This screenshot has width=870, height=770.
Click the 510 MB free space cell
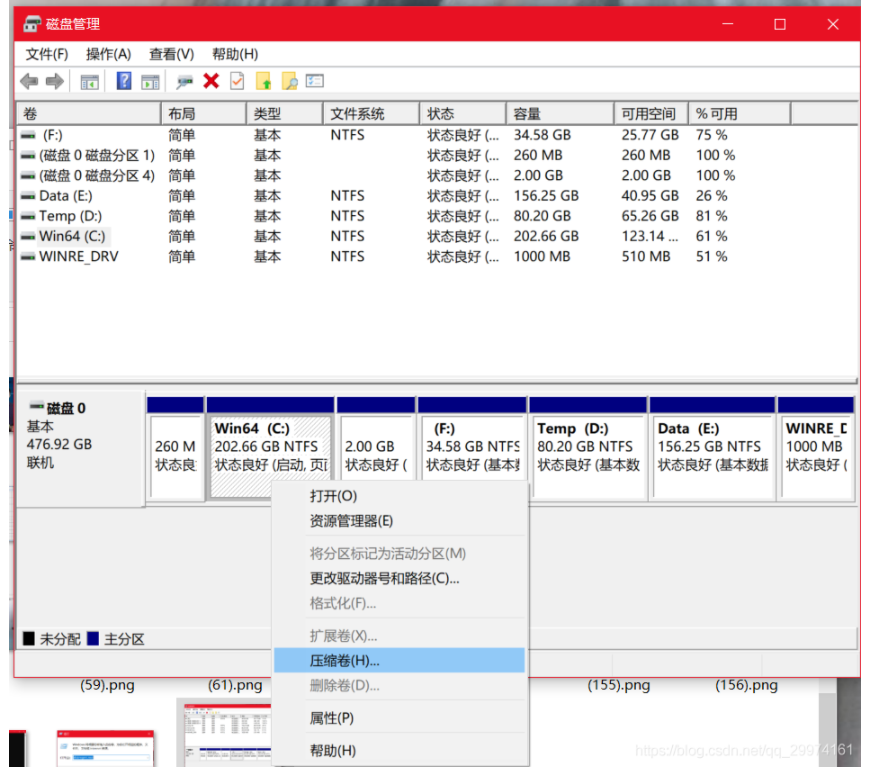(x=646, y=256)
